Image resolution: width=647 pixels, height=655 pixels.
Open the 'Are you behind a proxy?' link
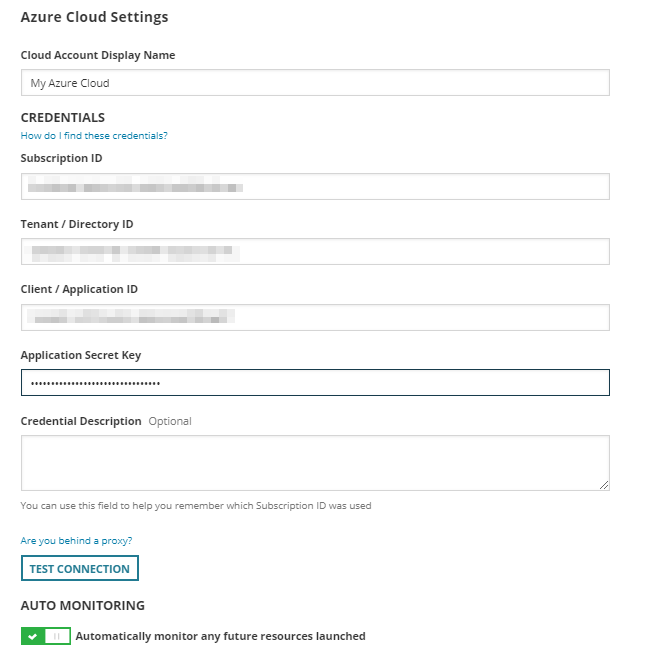[x=76, y=541]
